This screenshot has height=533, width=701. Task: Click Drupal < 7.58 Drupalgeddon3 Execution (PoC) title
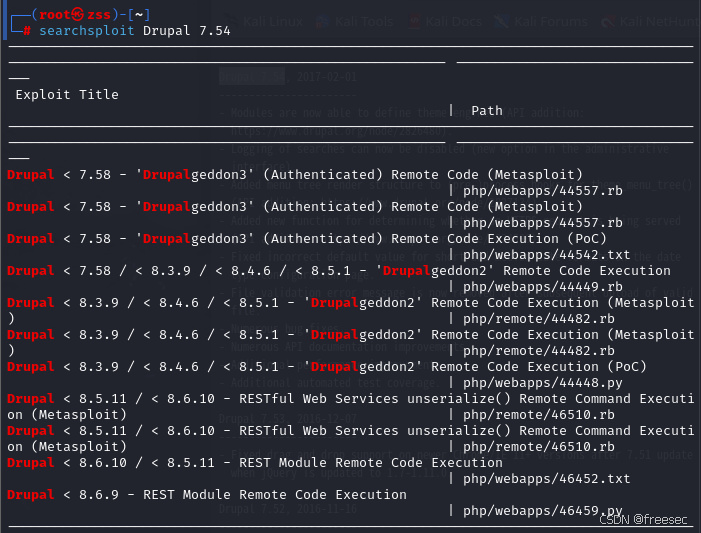(x=307, y=239)
